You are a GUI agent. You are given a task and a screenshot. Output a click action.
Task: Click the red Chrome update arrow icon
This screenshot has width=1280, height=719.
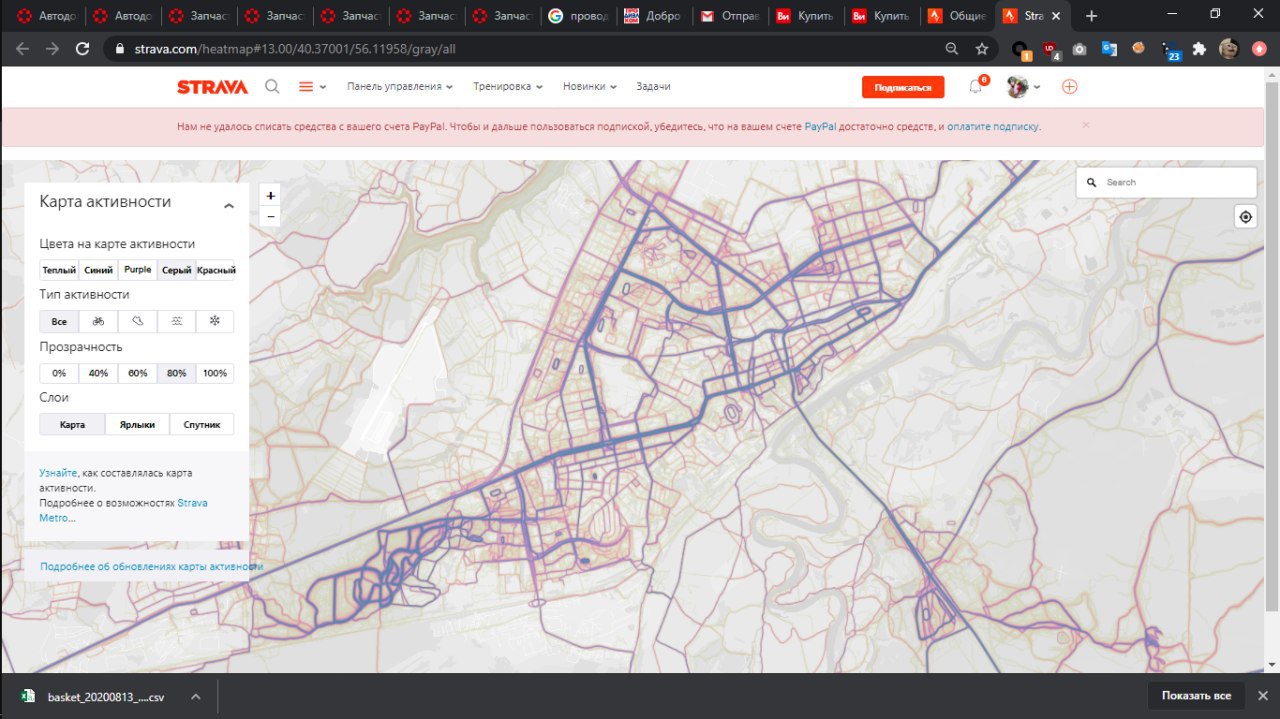point(1259,48)
